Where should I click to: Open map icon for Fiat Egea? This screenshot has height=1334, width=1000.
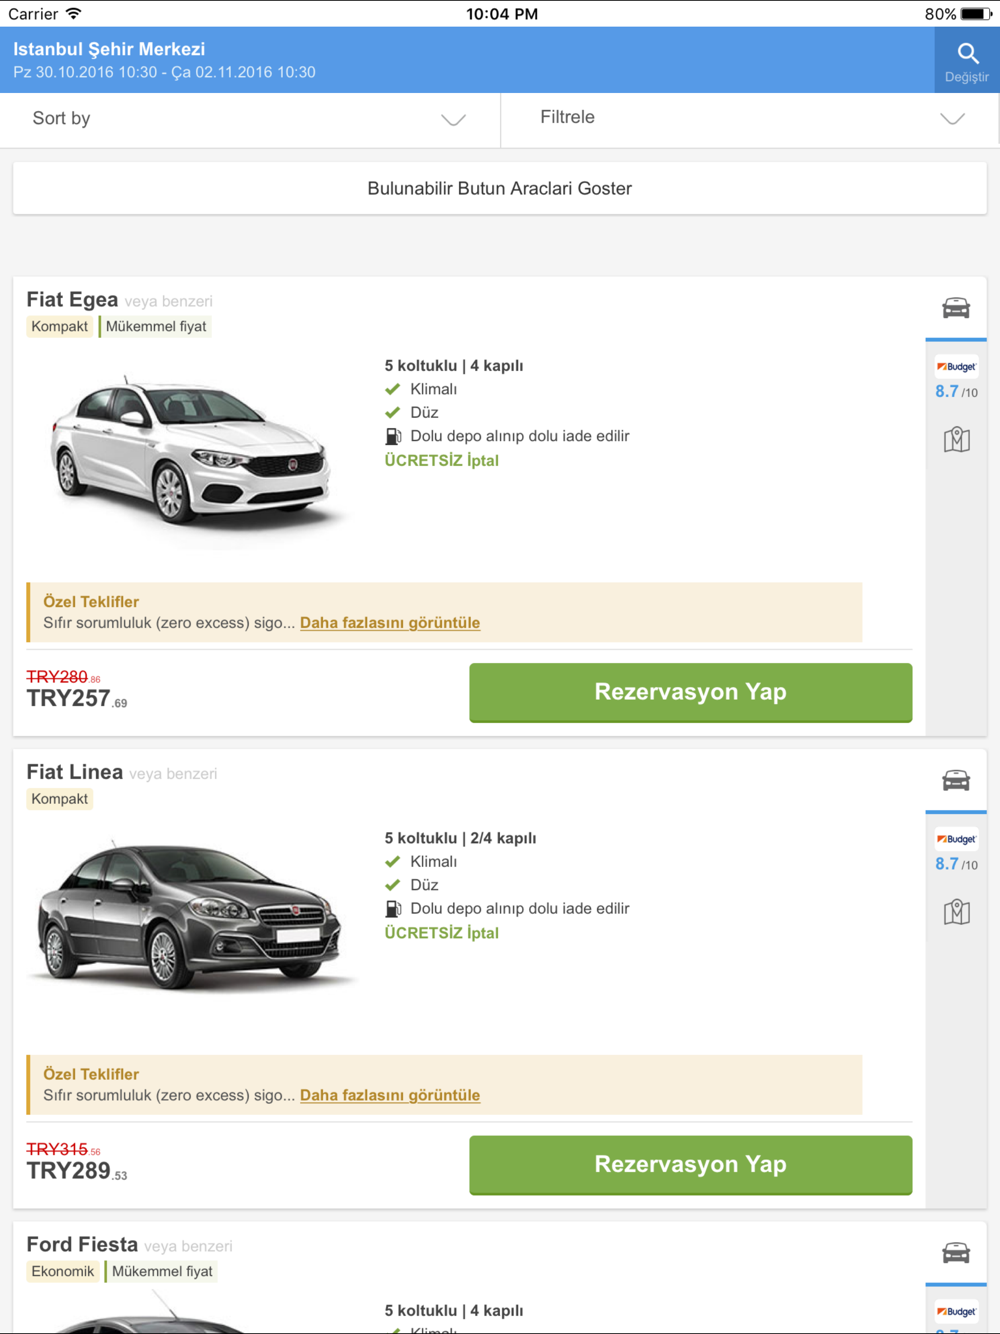click(x=956, y=440)
